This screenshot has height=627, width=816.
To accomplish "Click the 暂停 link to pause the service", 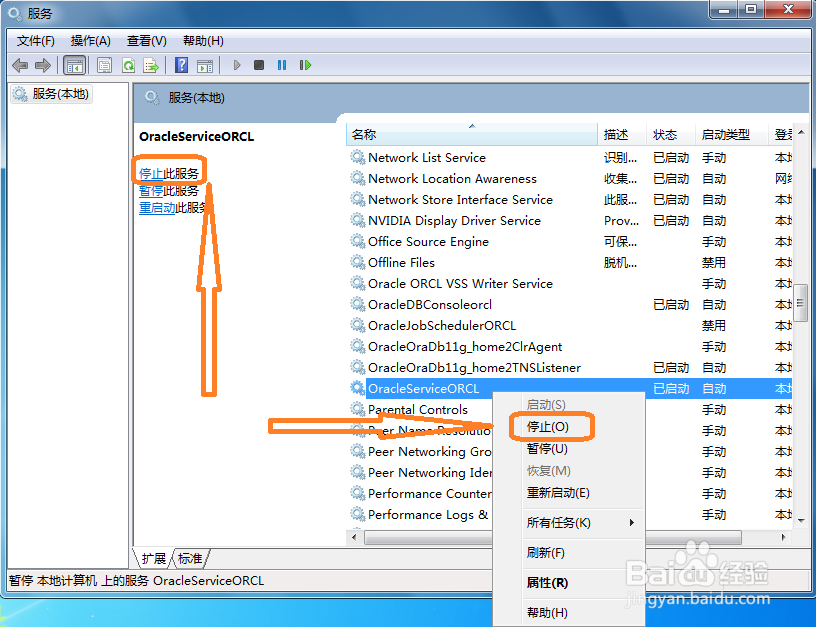I will (x=151, y=190).
